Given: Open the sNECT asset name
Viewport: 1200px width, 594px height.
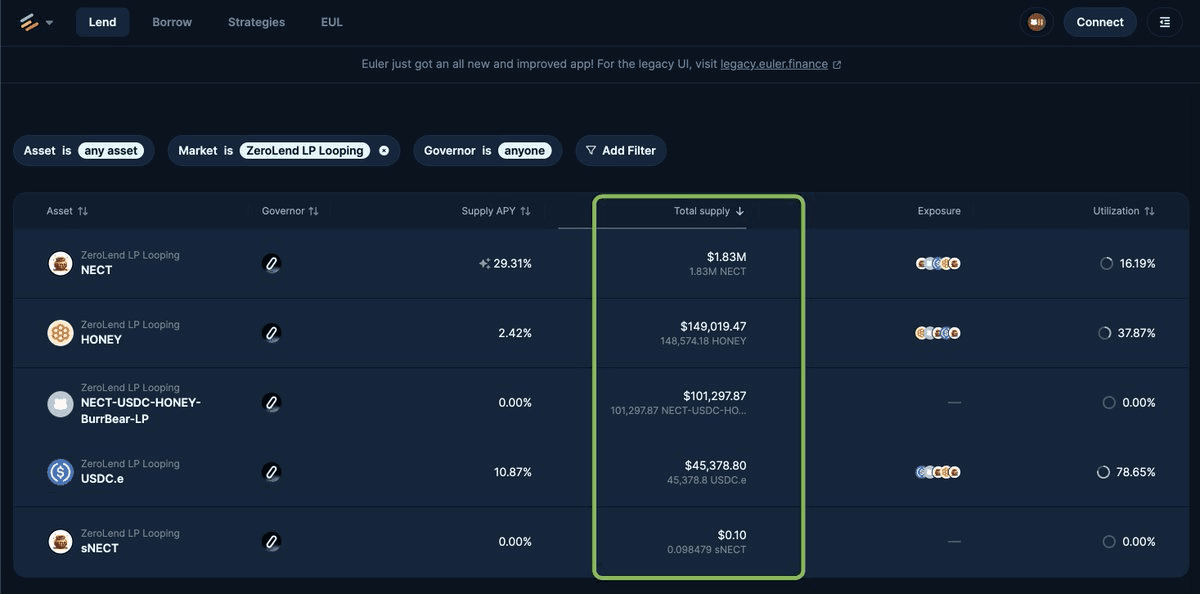Looking at the screenshot, I should [x=100, y=548].
